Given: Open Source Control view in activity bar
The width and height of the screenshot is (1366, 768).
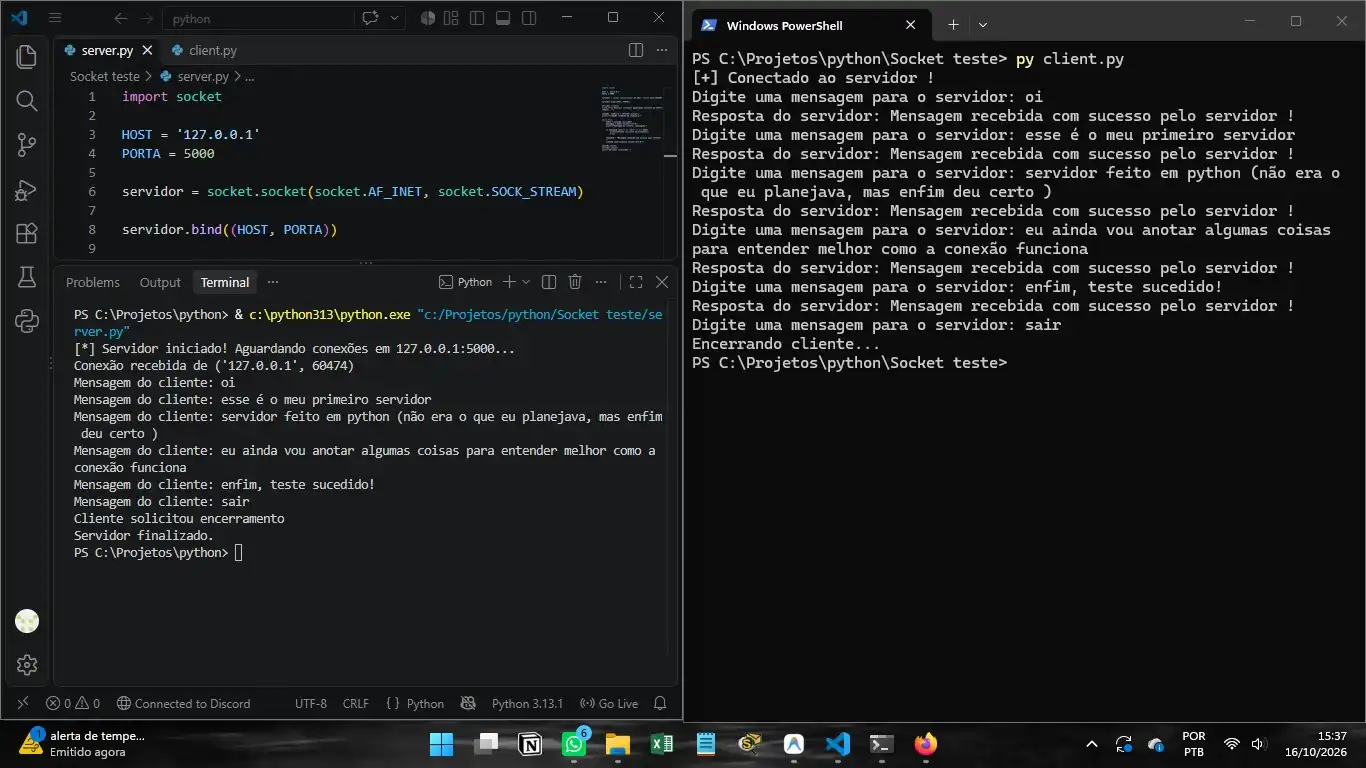Looking at the screenshot, I should (x=27, y=145).
